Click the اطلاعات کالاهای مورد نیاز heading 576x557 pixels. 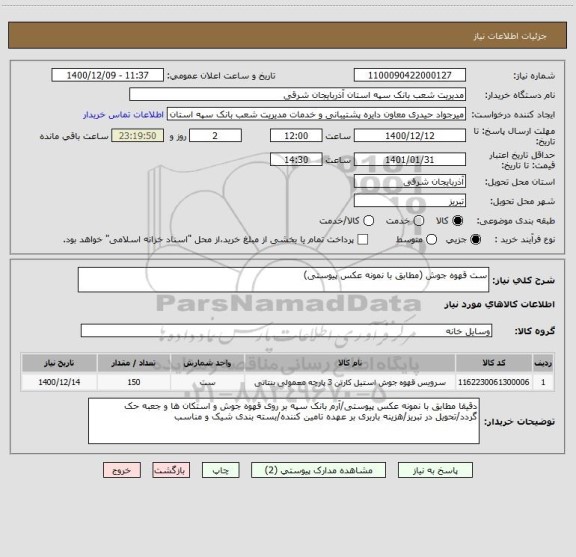pos(500,305)
